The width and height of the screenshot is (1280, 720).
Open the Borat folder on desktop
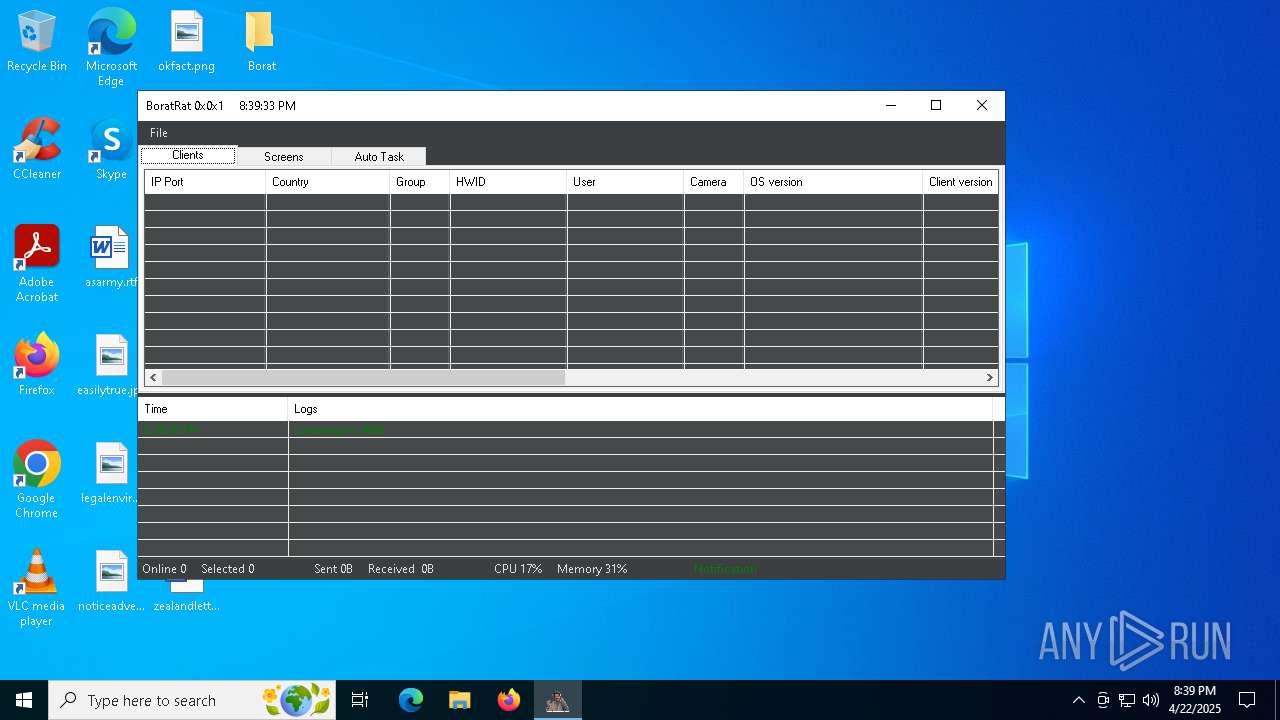tap(261, 42)
